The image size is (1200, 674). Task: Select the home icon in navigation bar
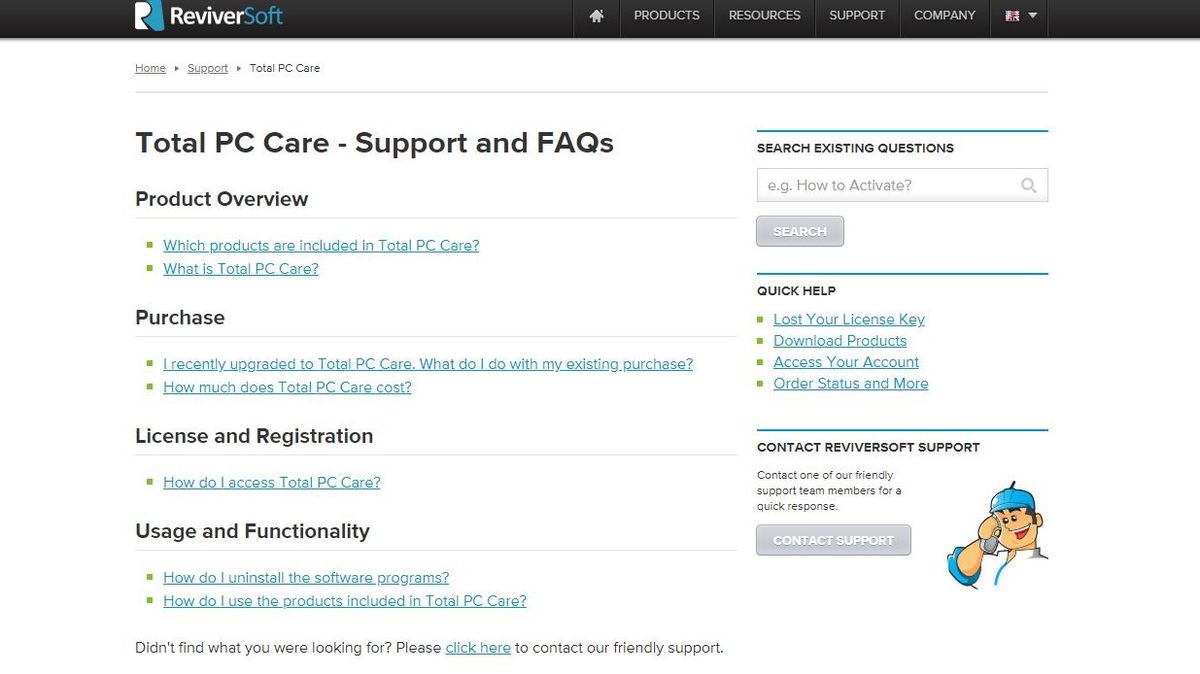tap(595, 16)
